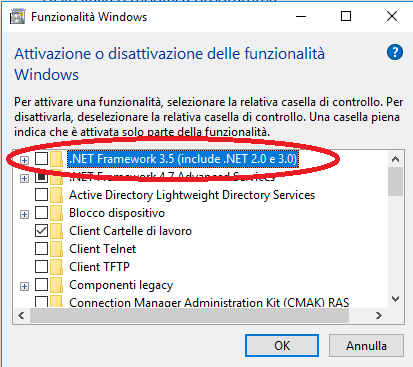Expand the Blocco dispositivo node
The height and width of the screenshot is (367, 413).
click(24, 214)
